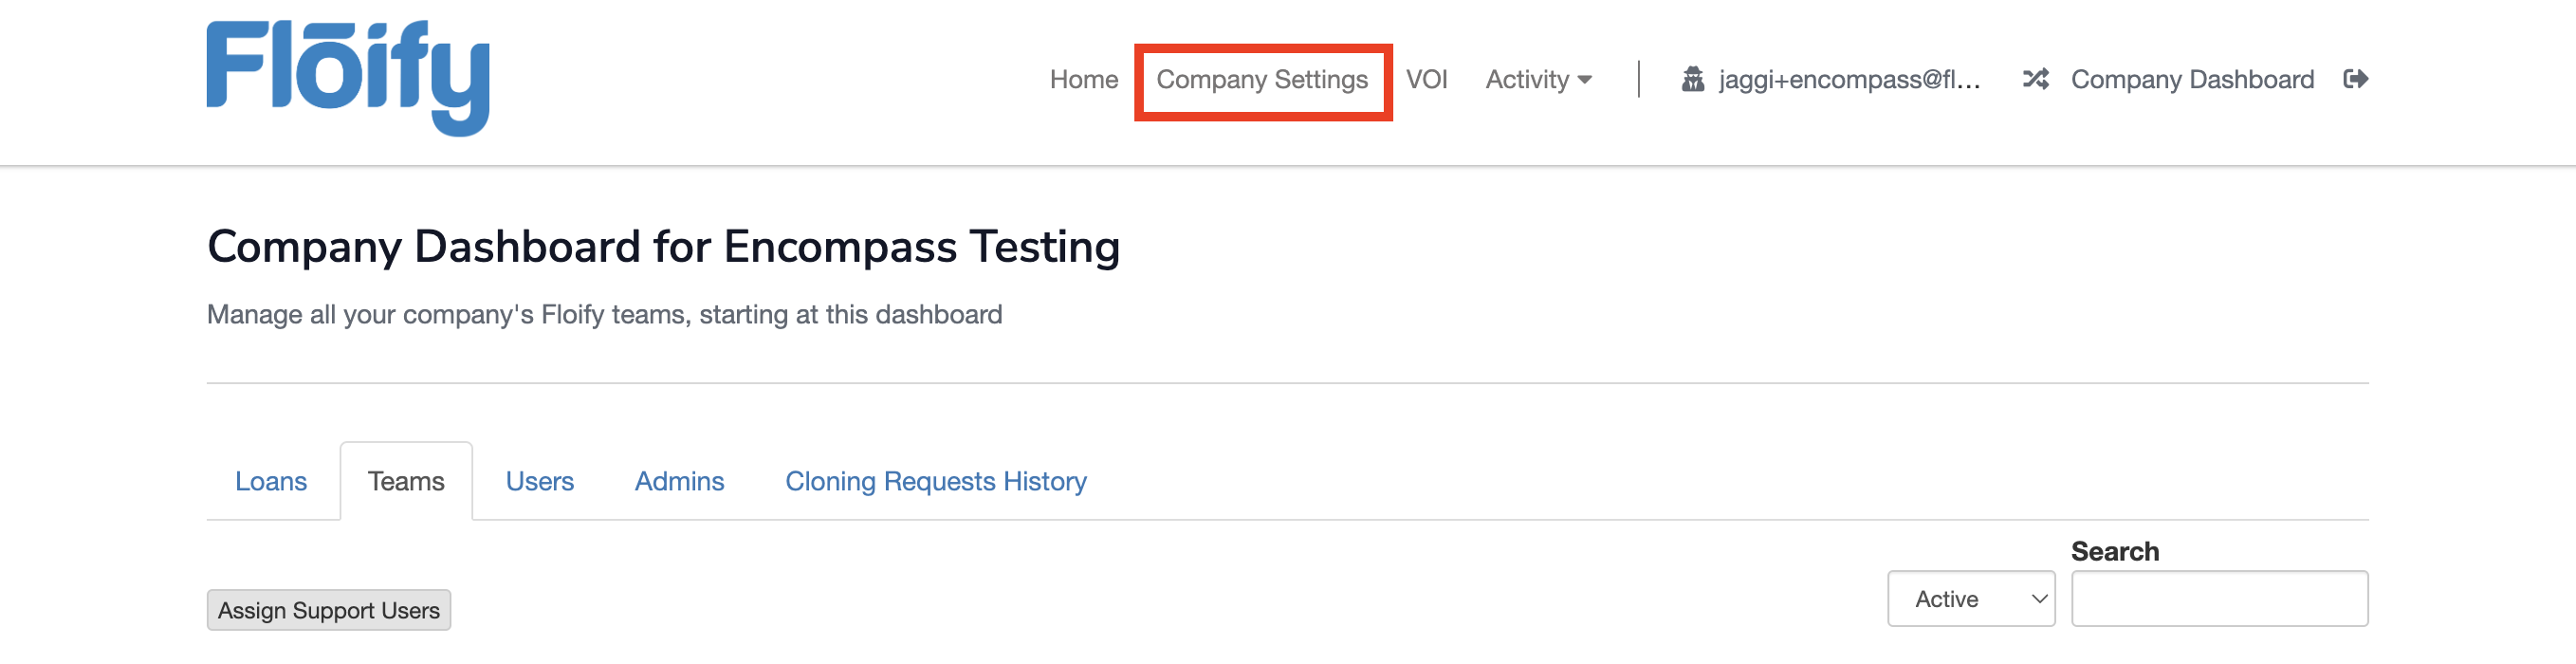
Task: Open the Active status filter dropdown
Action: tap(1971, 599)
